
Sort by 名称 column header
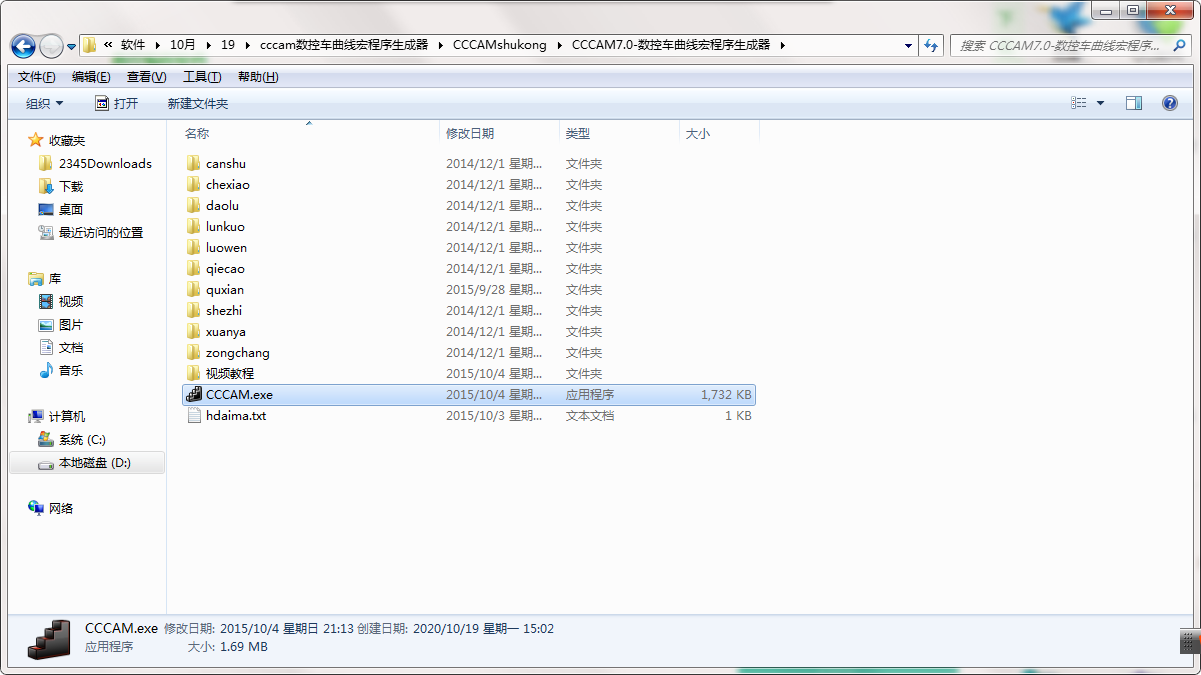coord(197,133)
